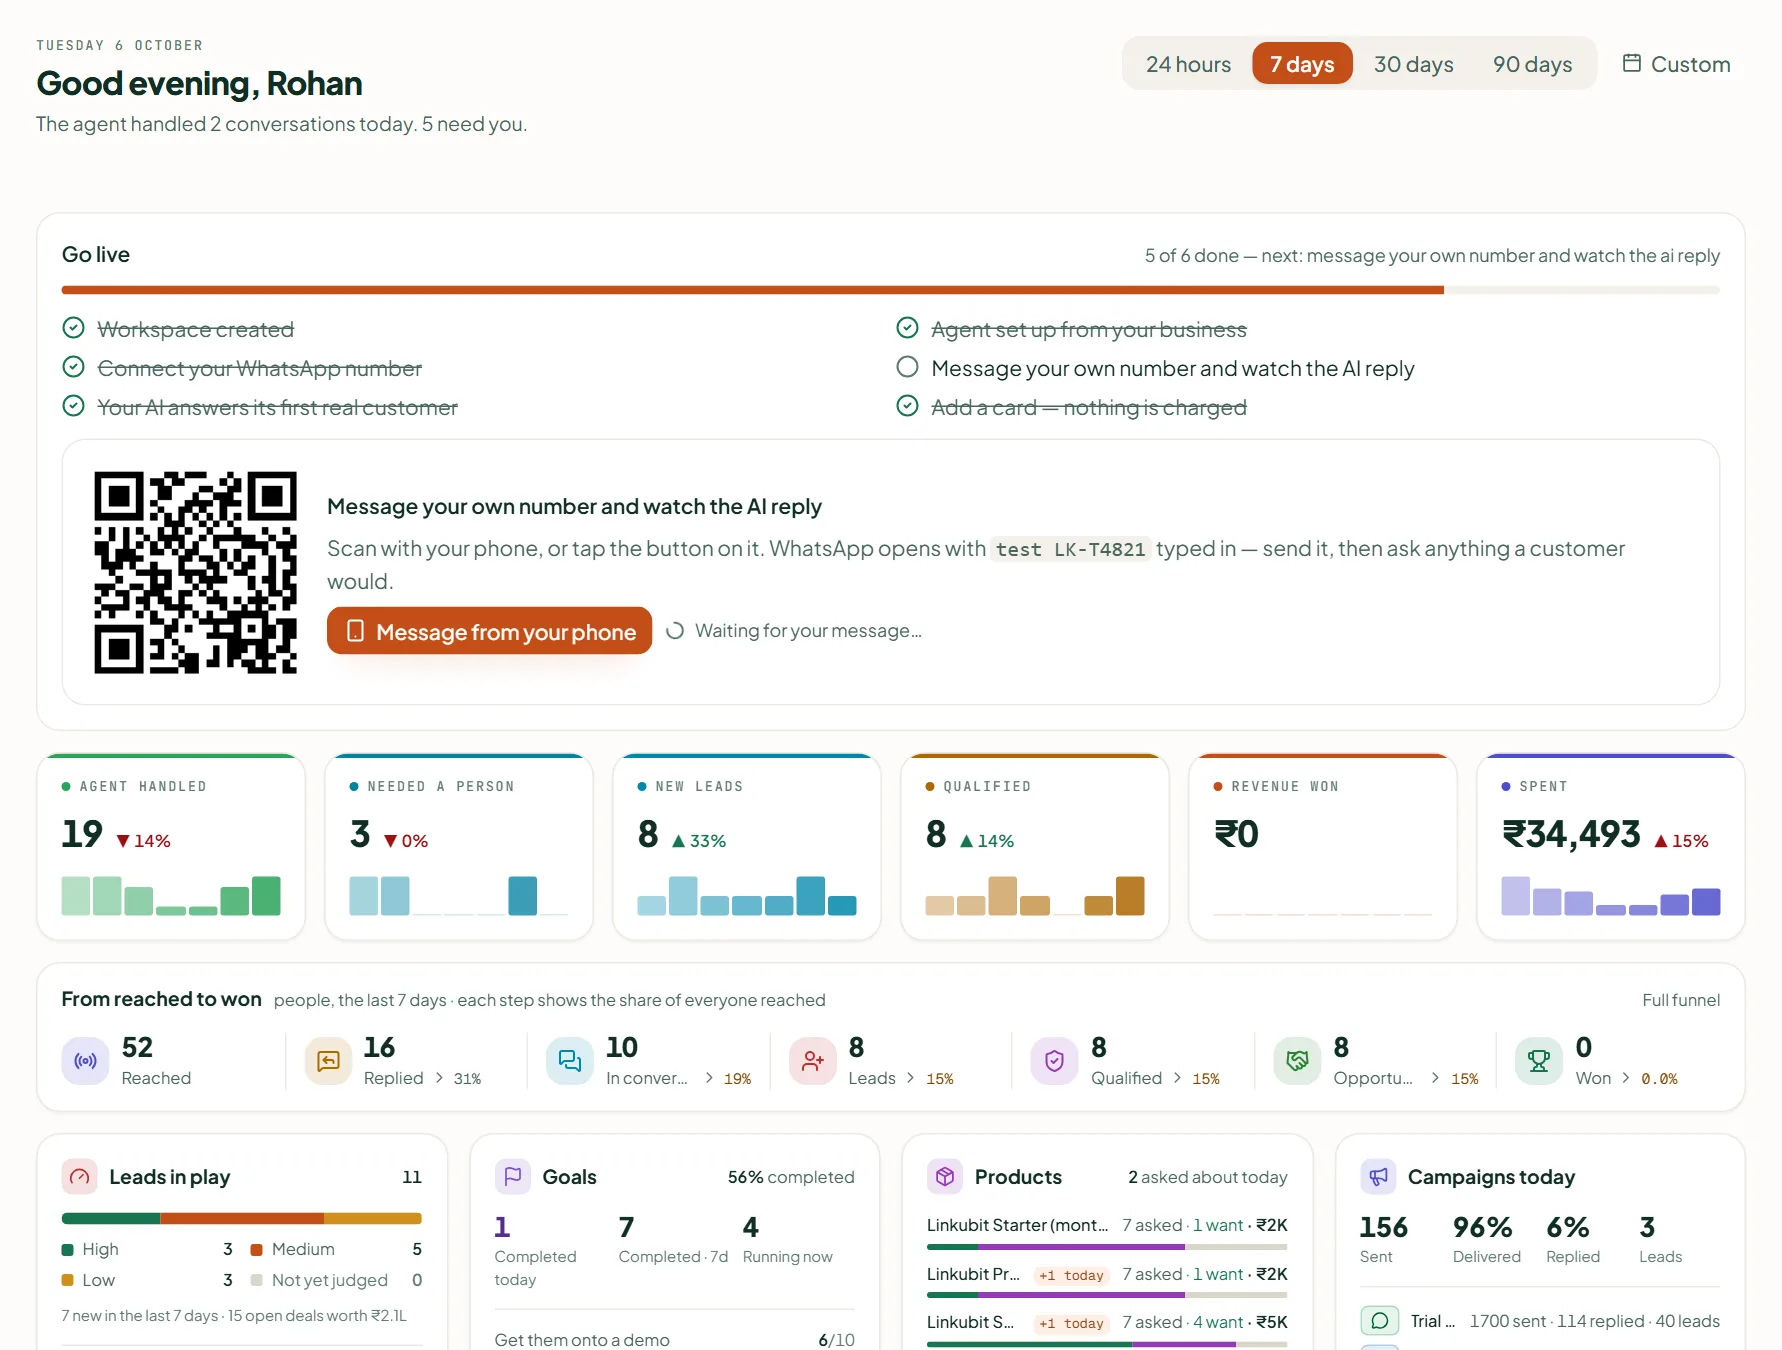Toggle Add a card checklist item

[x=907, y=406]
